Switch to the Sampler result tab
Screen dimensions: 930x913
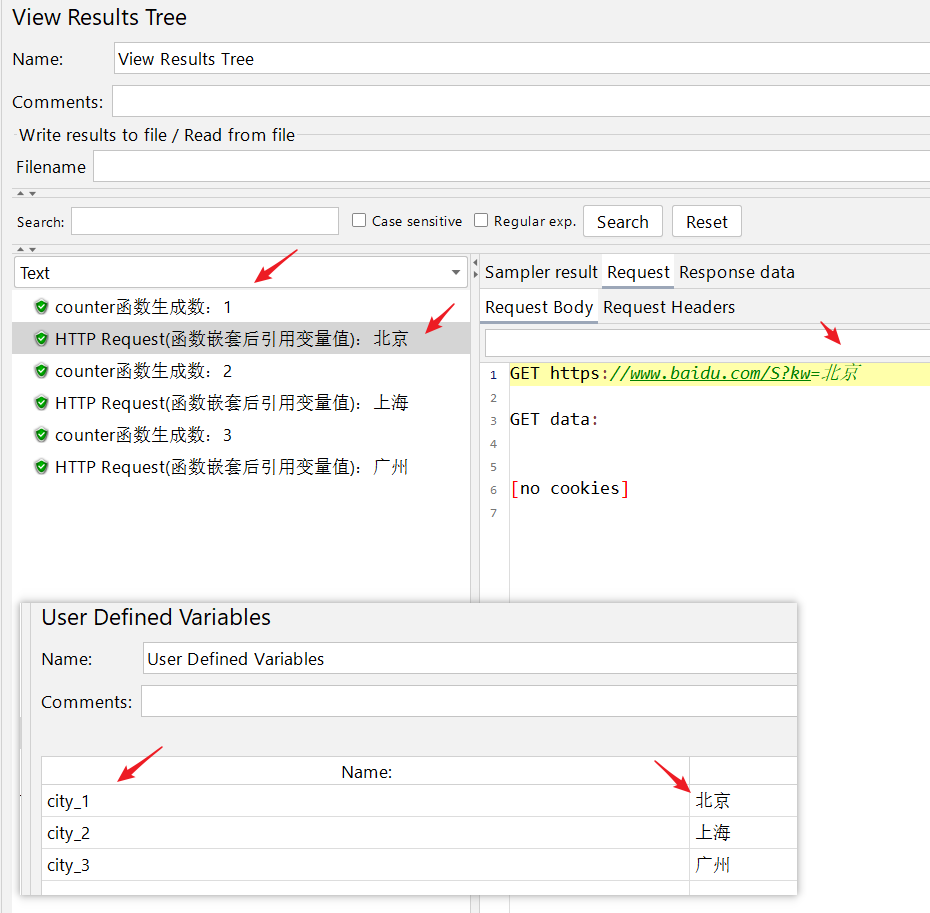click(x=541, y=272)
